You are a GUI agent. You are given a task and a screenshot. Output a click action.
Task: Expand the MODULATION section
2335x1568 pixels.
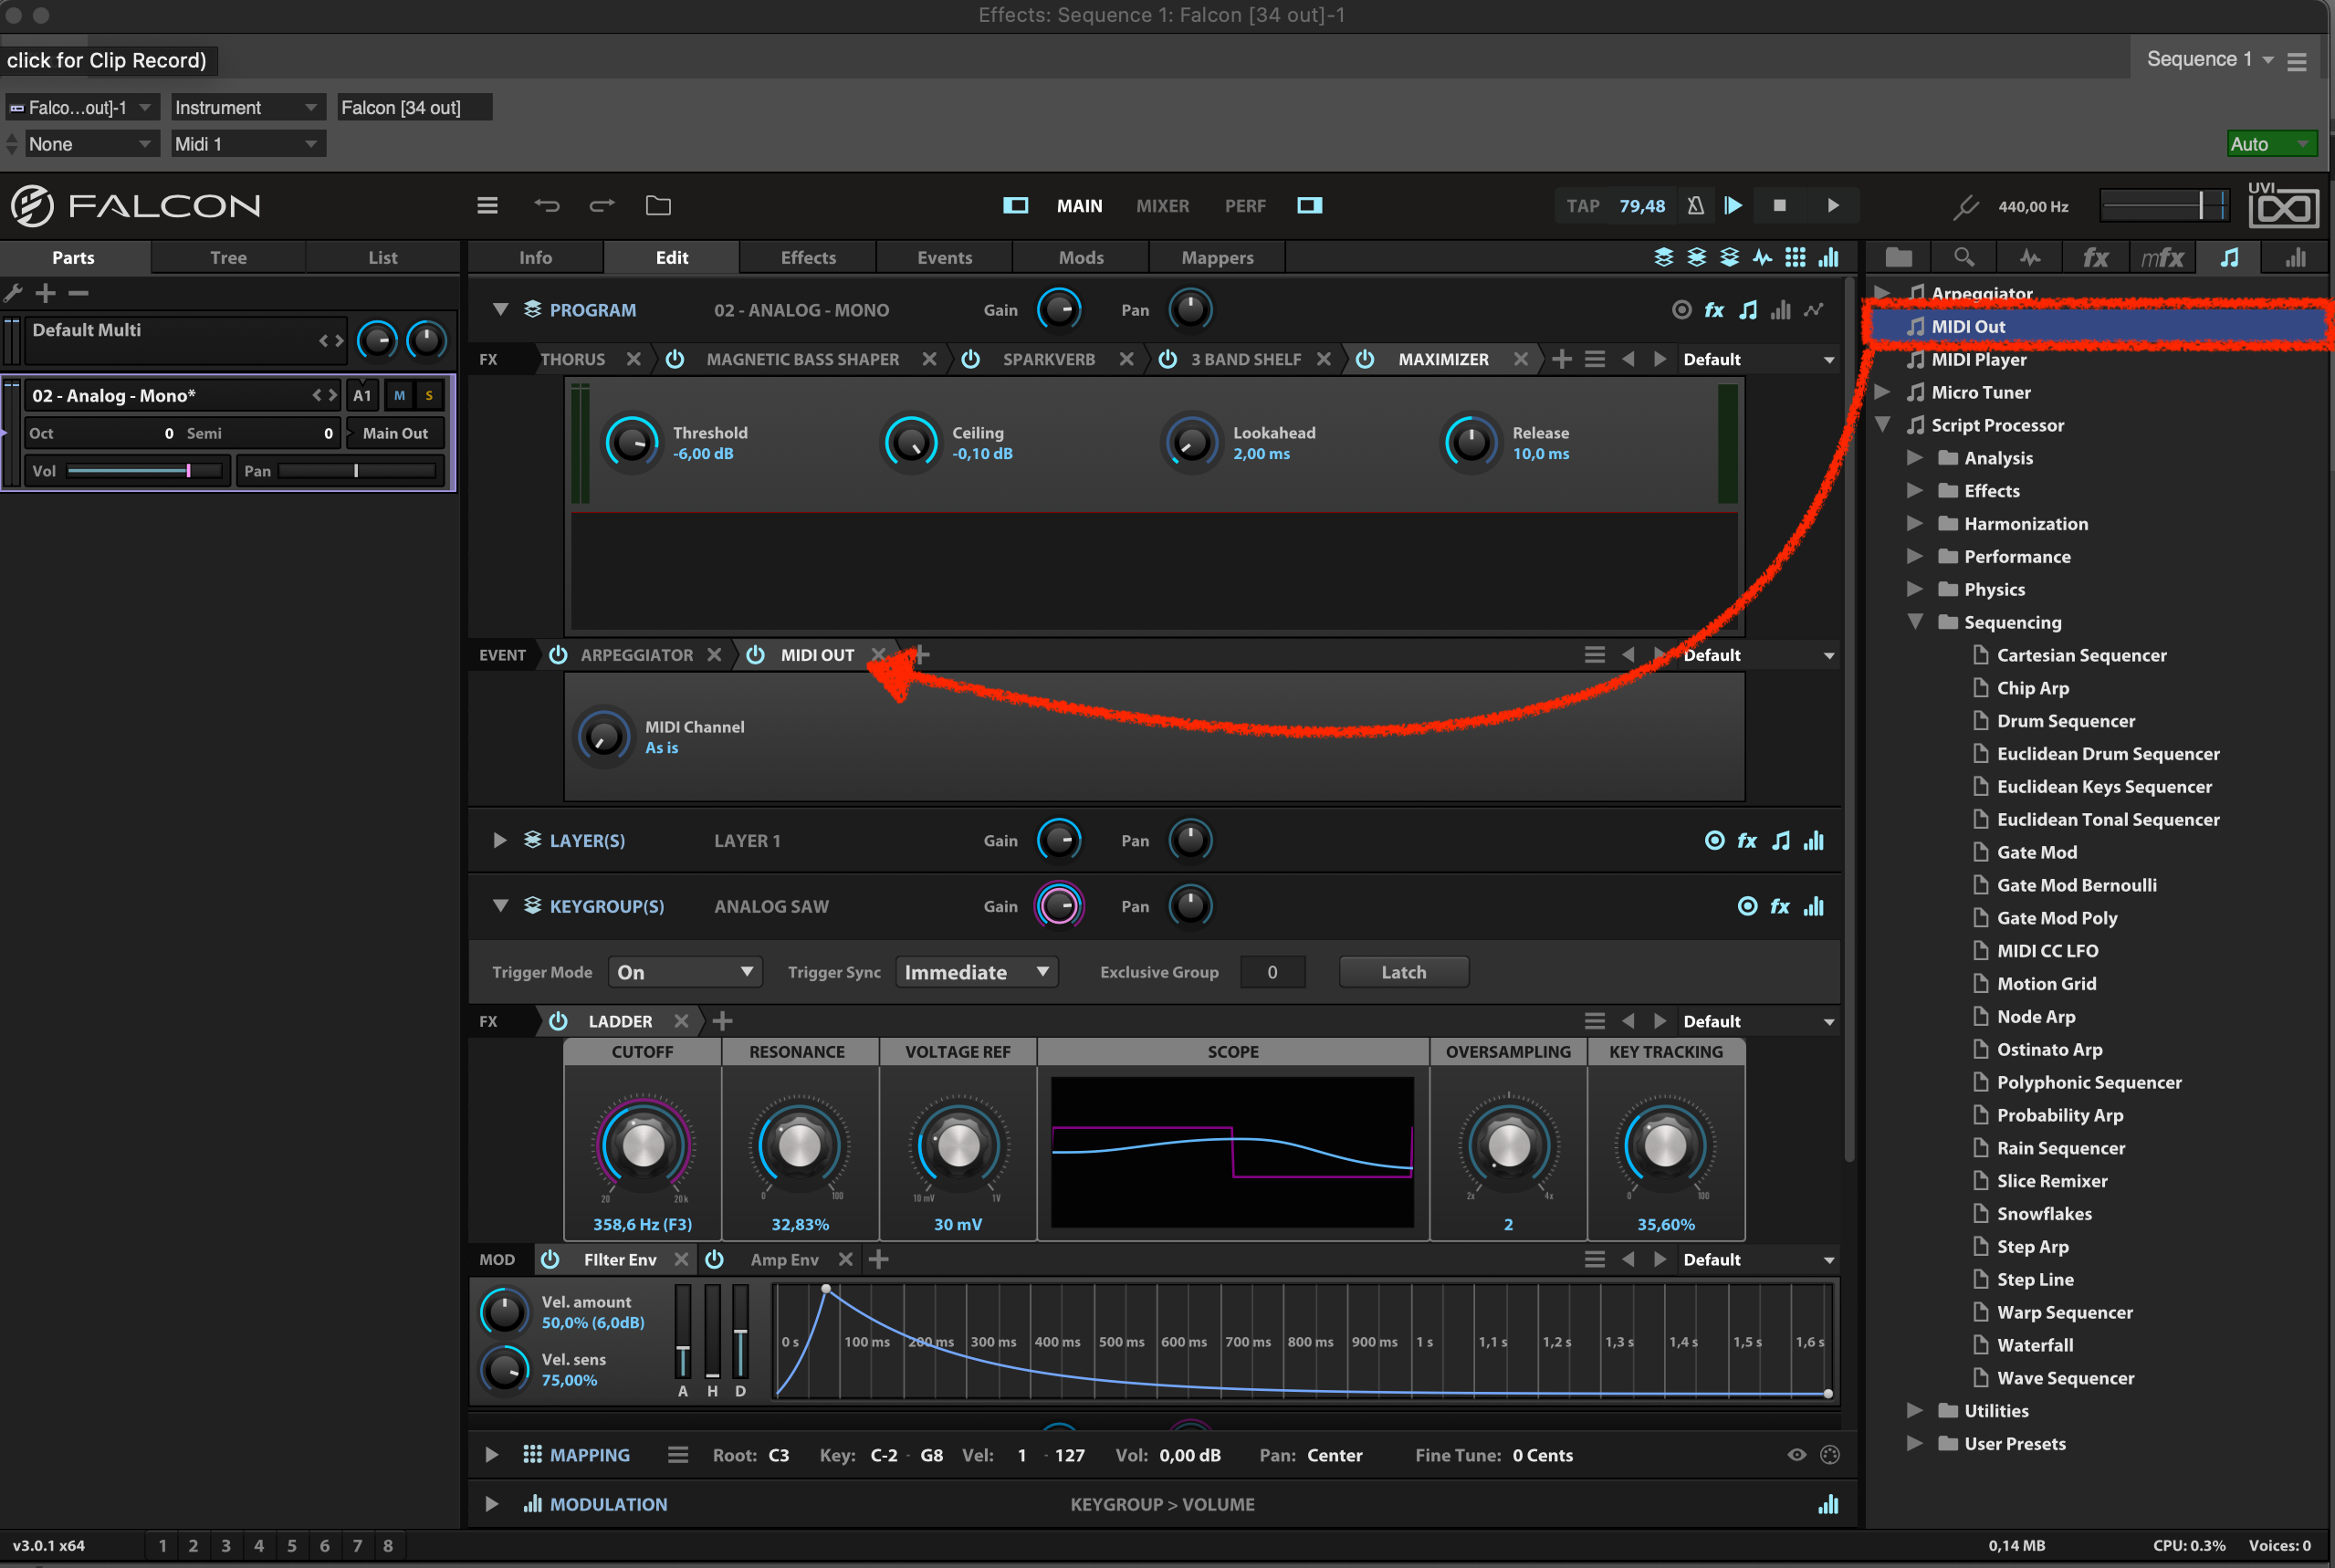(x=491, y=1504)
